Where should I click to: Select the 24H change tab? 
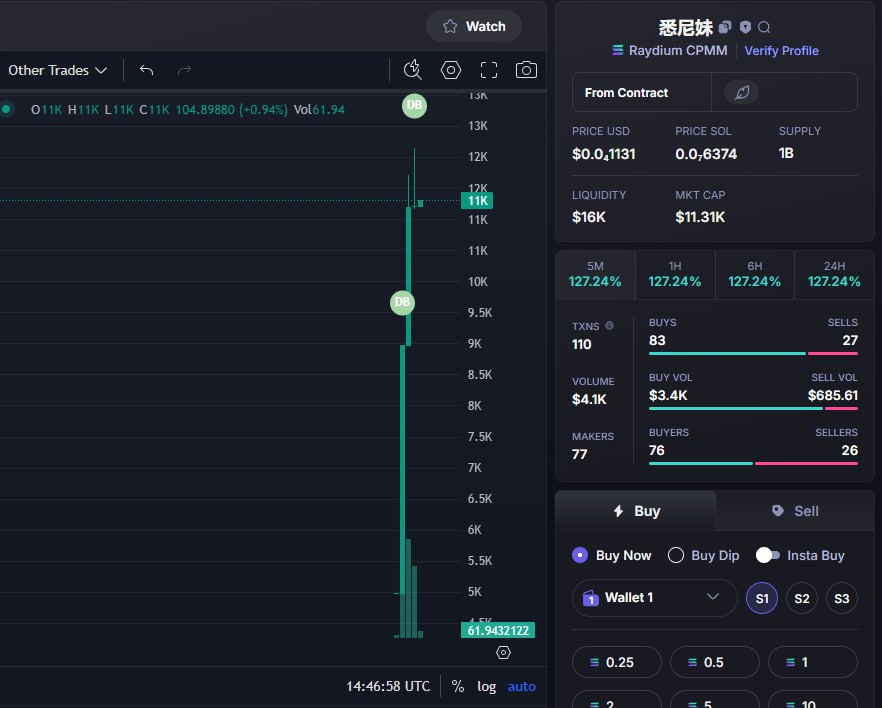click(834, 274)
